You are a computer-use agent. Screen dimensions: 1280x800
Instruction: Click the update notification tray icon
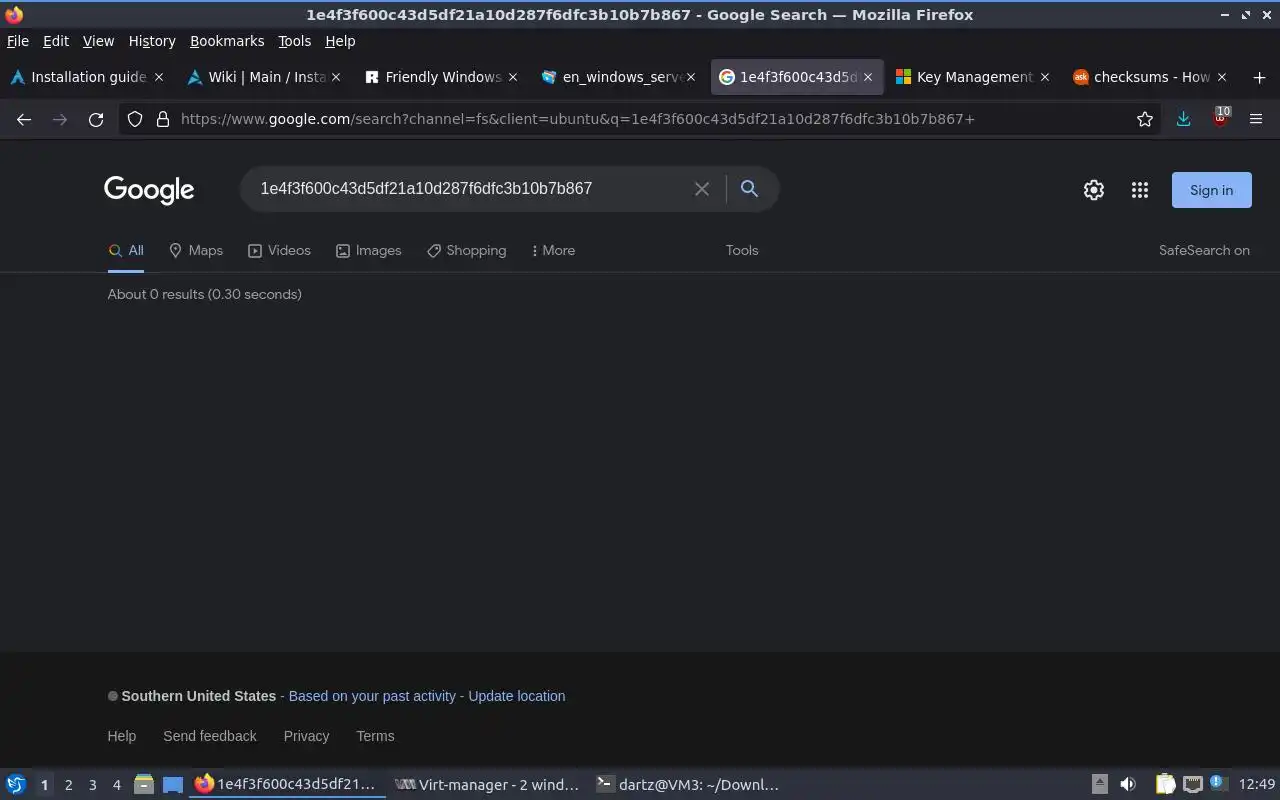point(1217,783)
